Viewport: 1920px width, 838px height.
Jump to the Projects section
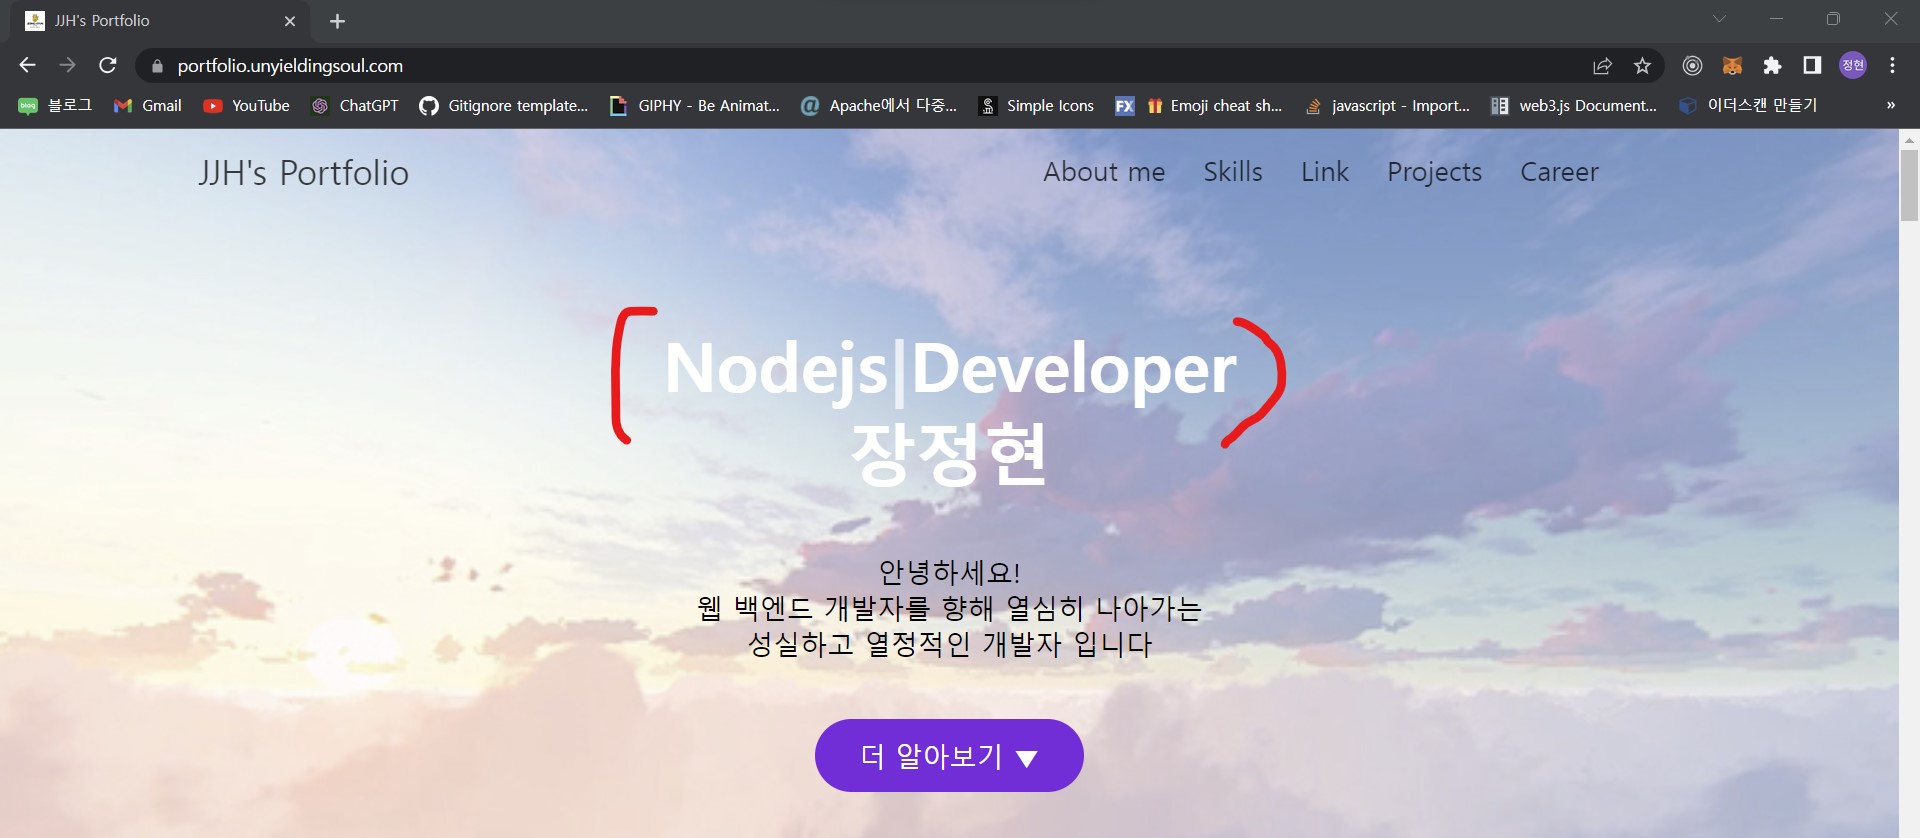pos(1434,172)
